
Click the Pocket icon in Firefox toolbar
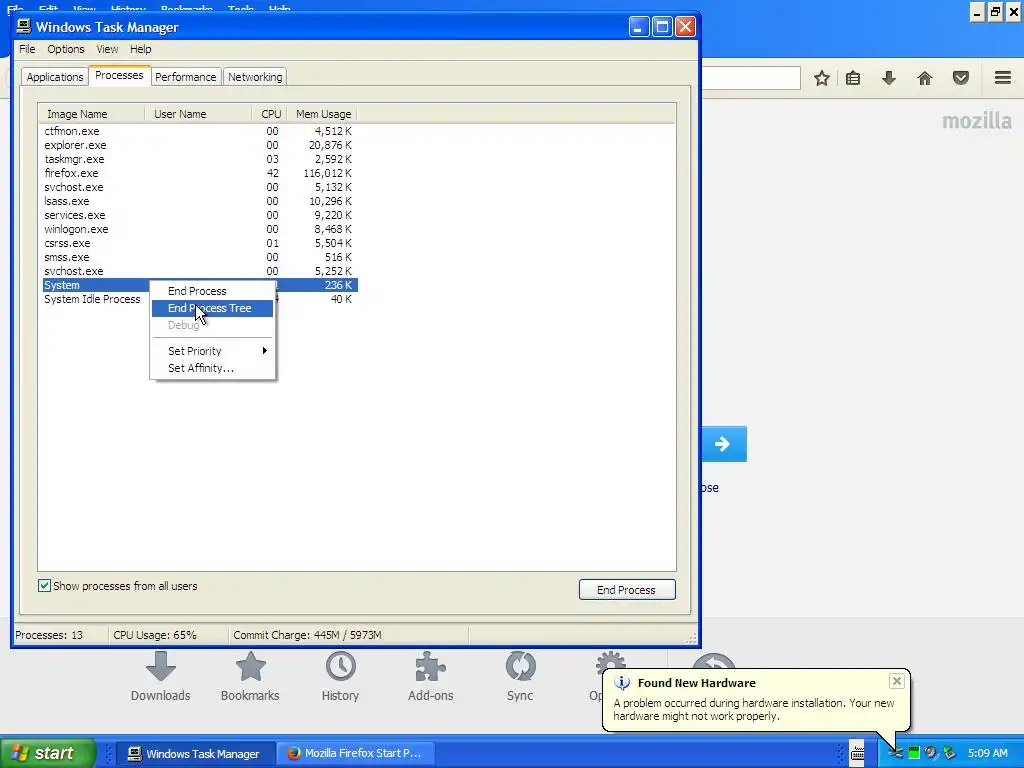point(961,78)
